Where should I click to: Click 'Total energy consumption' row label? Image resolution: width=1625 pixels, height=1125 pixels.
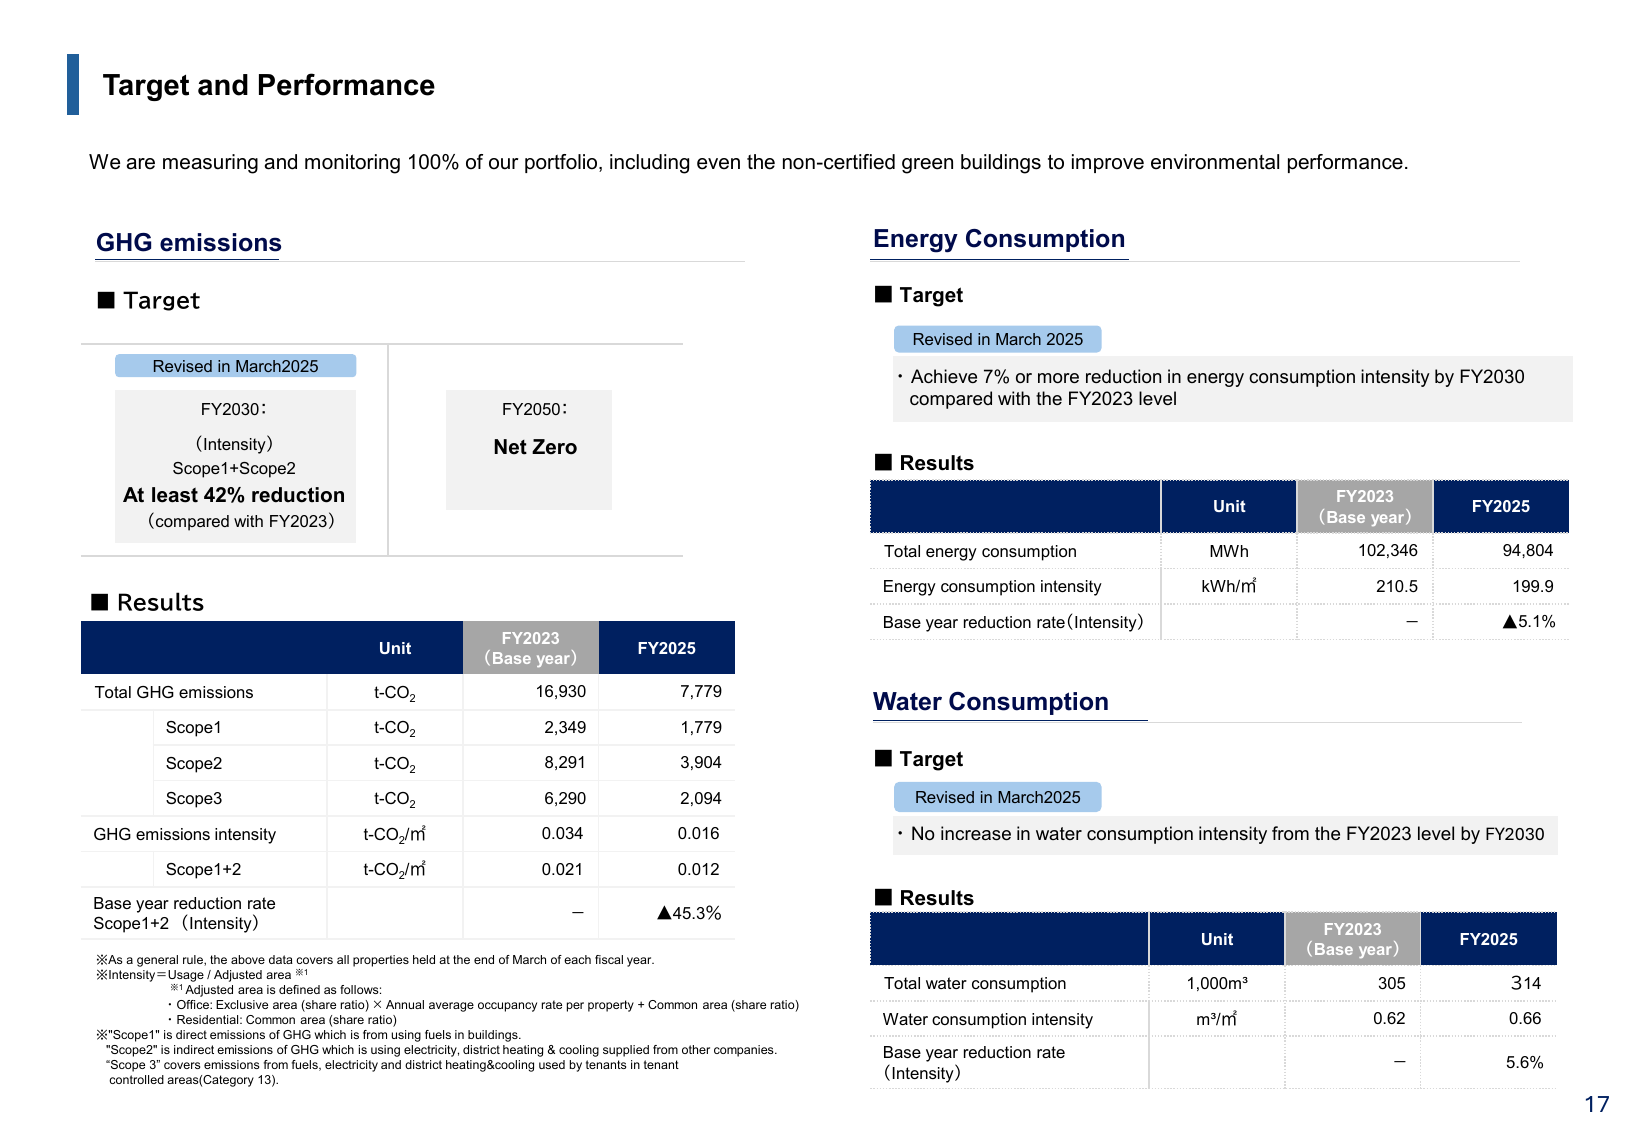point(980,552)
